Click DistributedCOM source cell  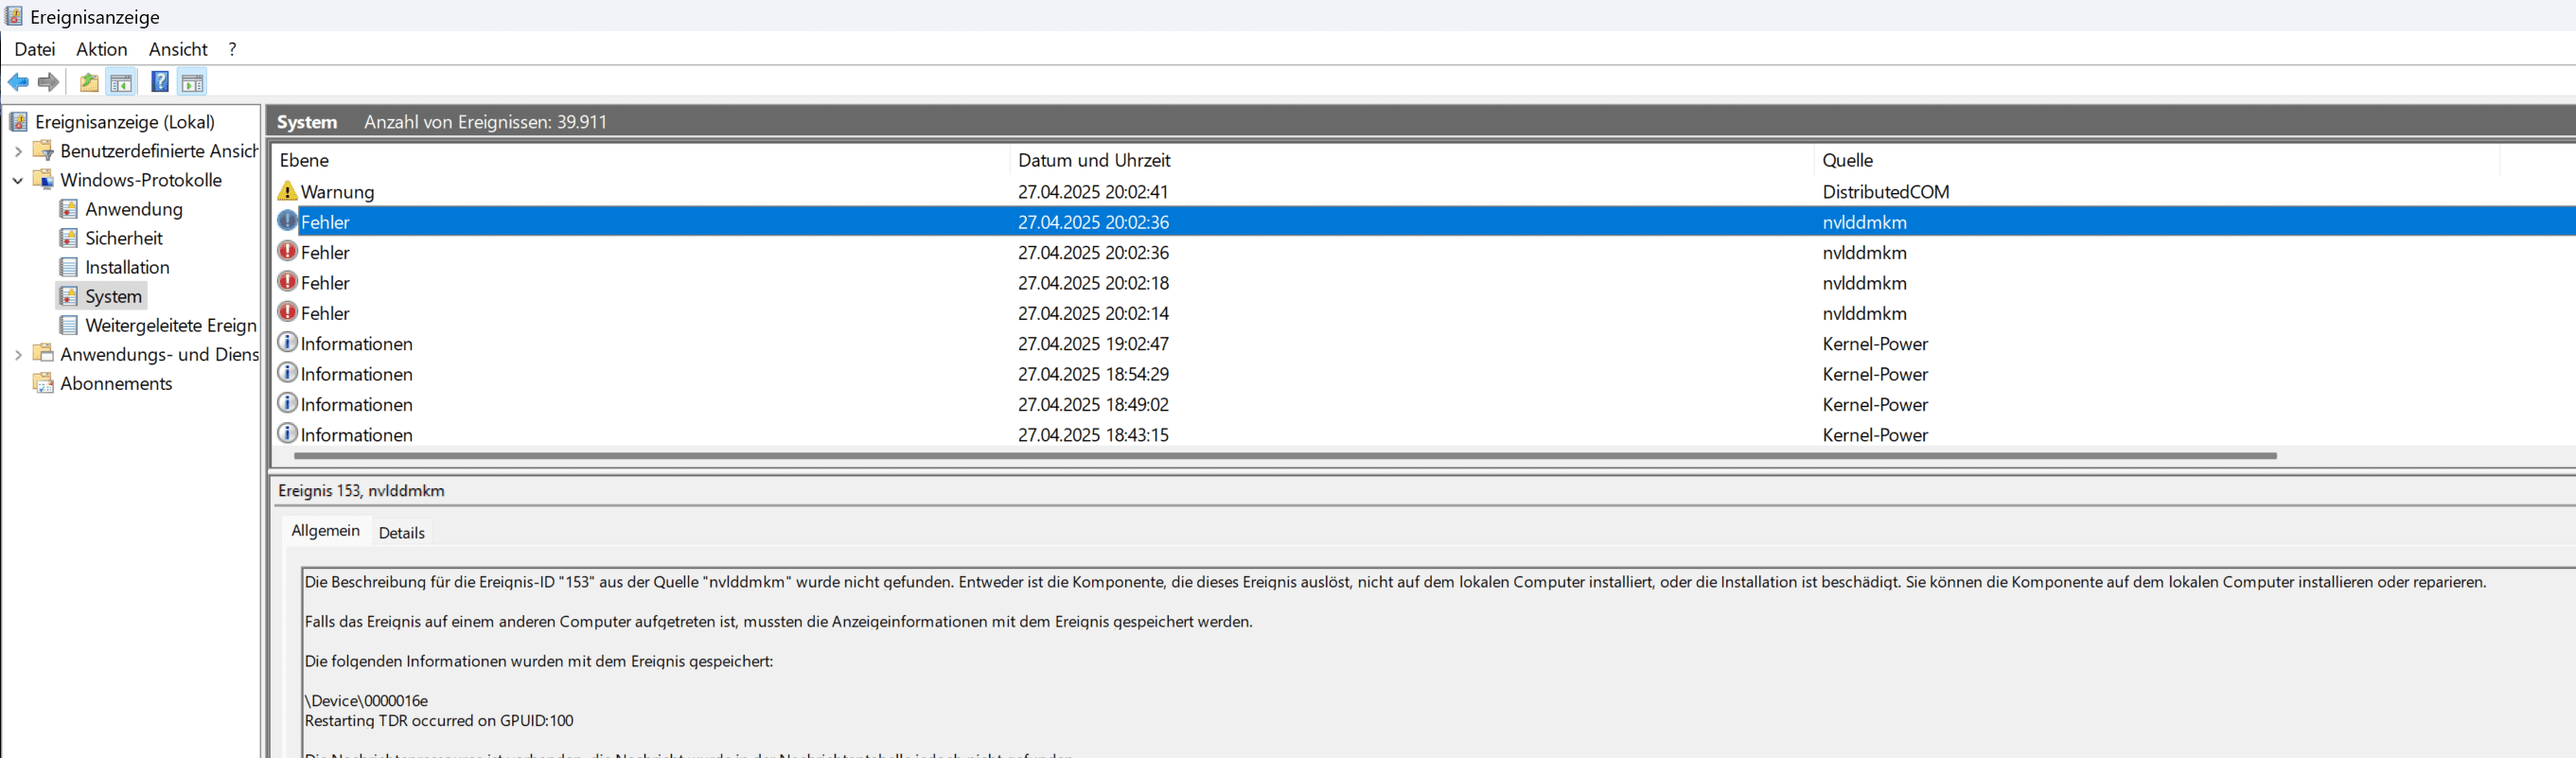1886,191
